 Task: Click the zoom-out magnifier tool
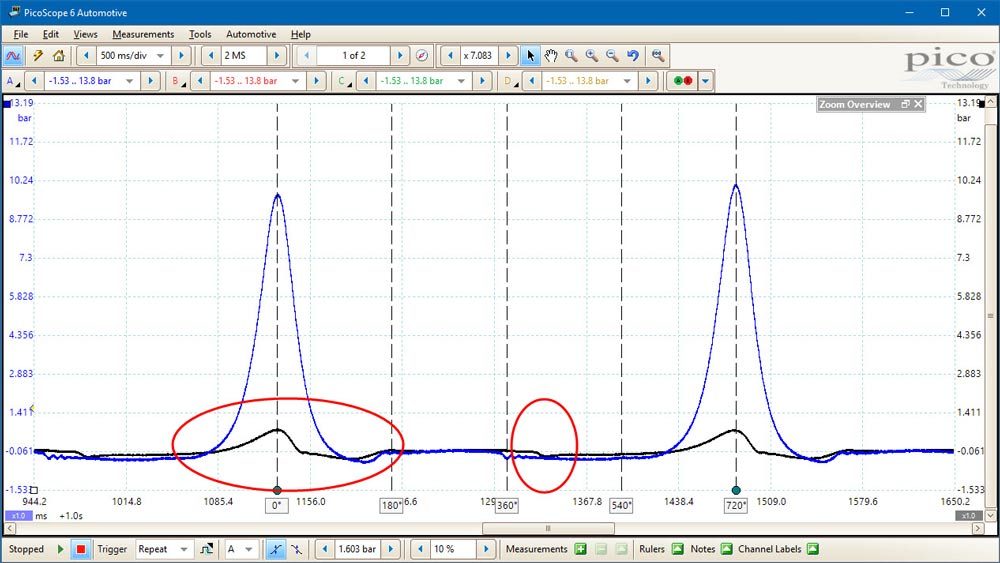coord(612,55)
